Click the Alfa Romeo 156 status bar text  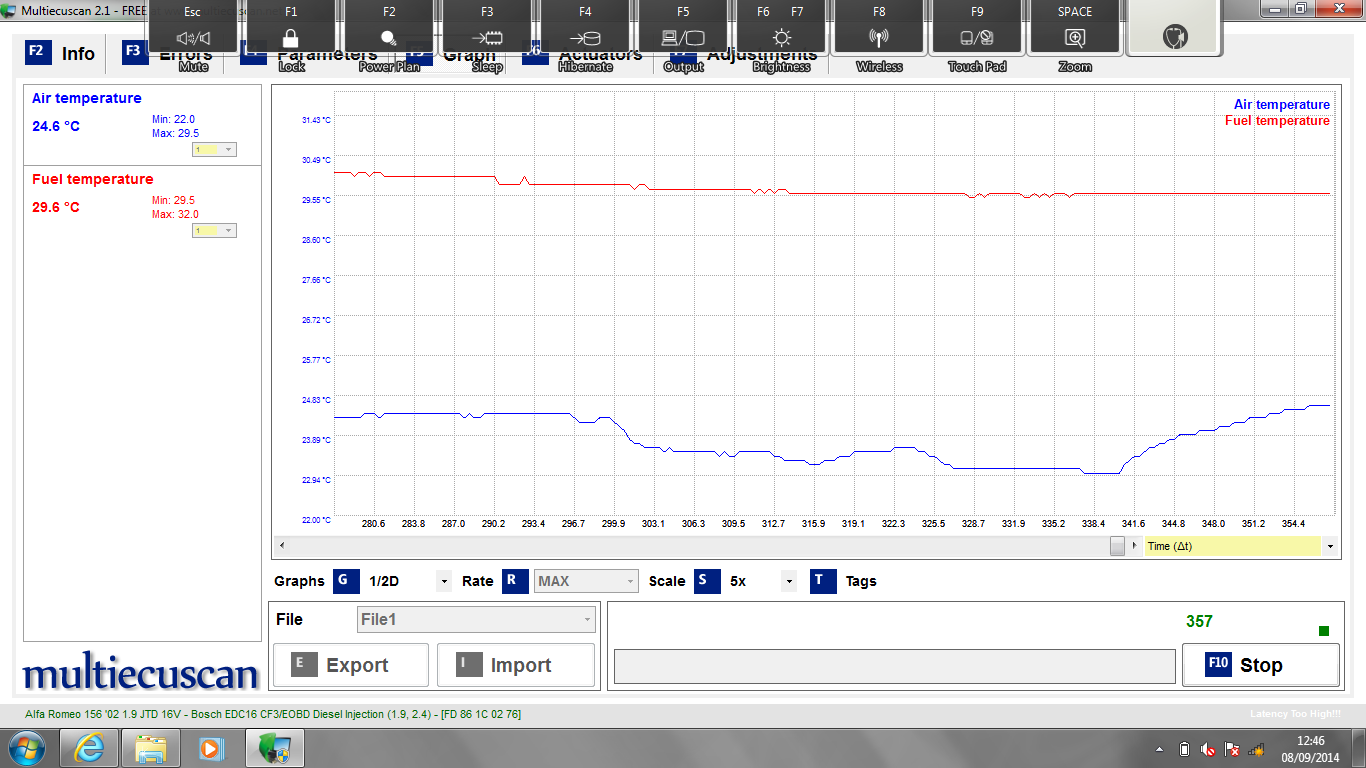pyautogui.click(x=272, y=714)
